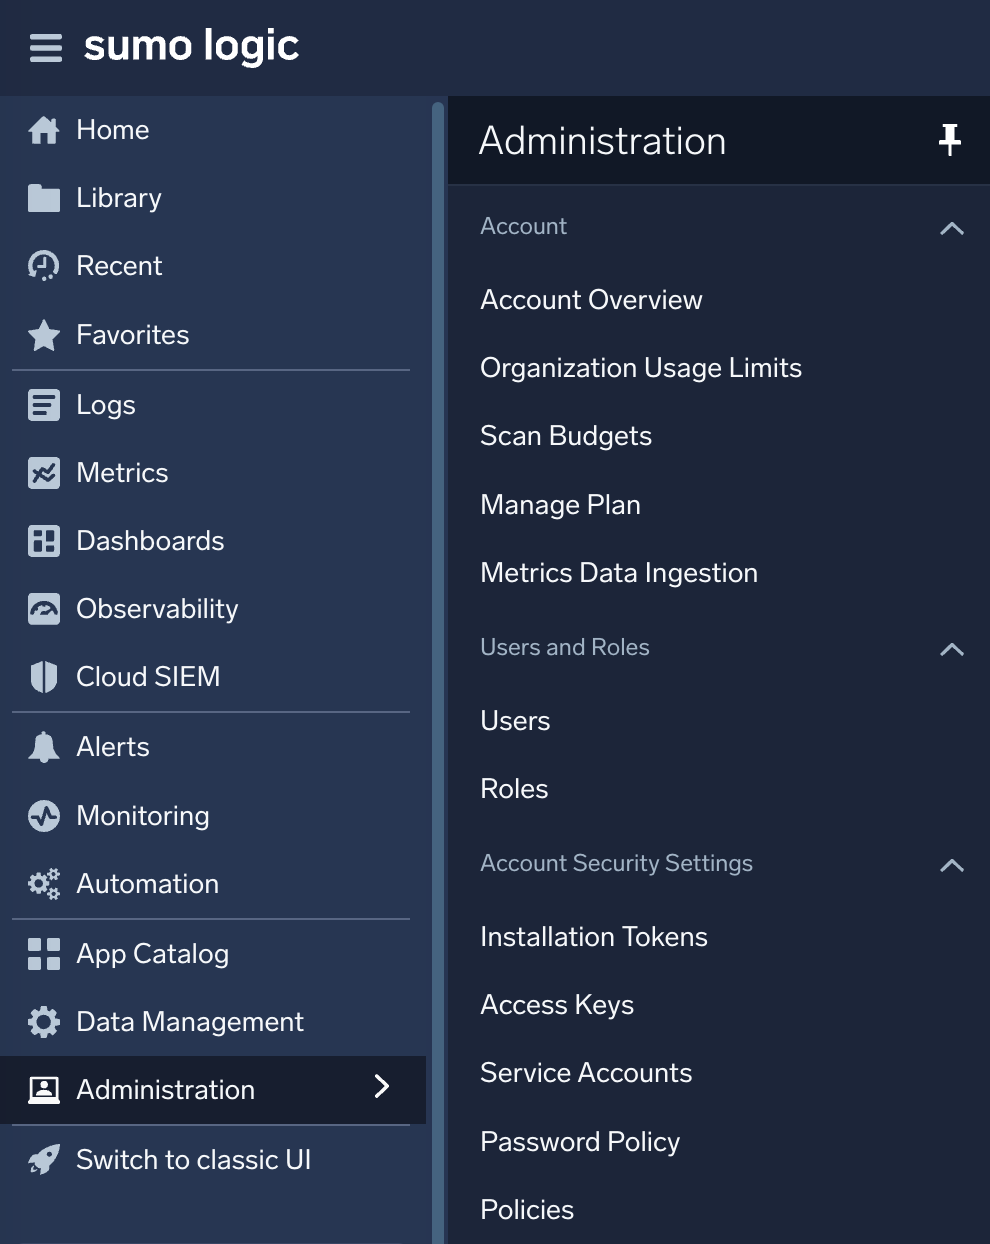Collapse the Users and Roles chevron
The image size is (990, 1244).
click(x=952, y=649)
